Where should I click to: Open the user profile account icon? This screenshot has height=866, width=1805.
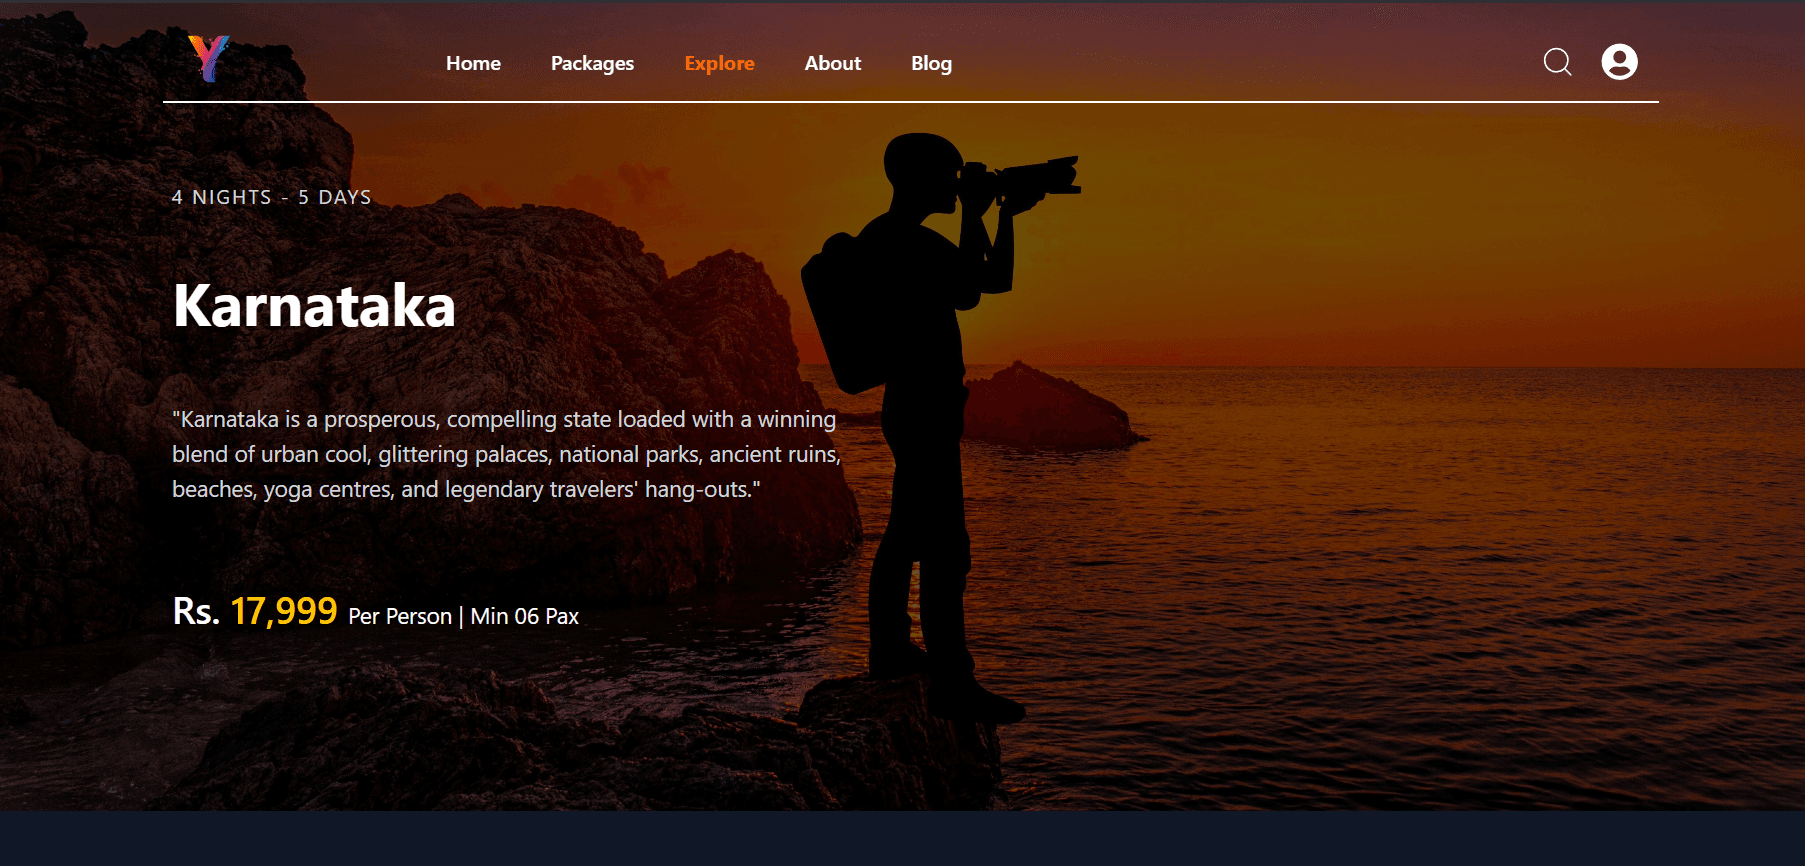coord(1619,62)
